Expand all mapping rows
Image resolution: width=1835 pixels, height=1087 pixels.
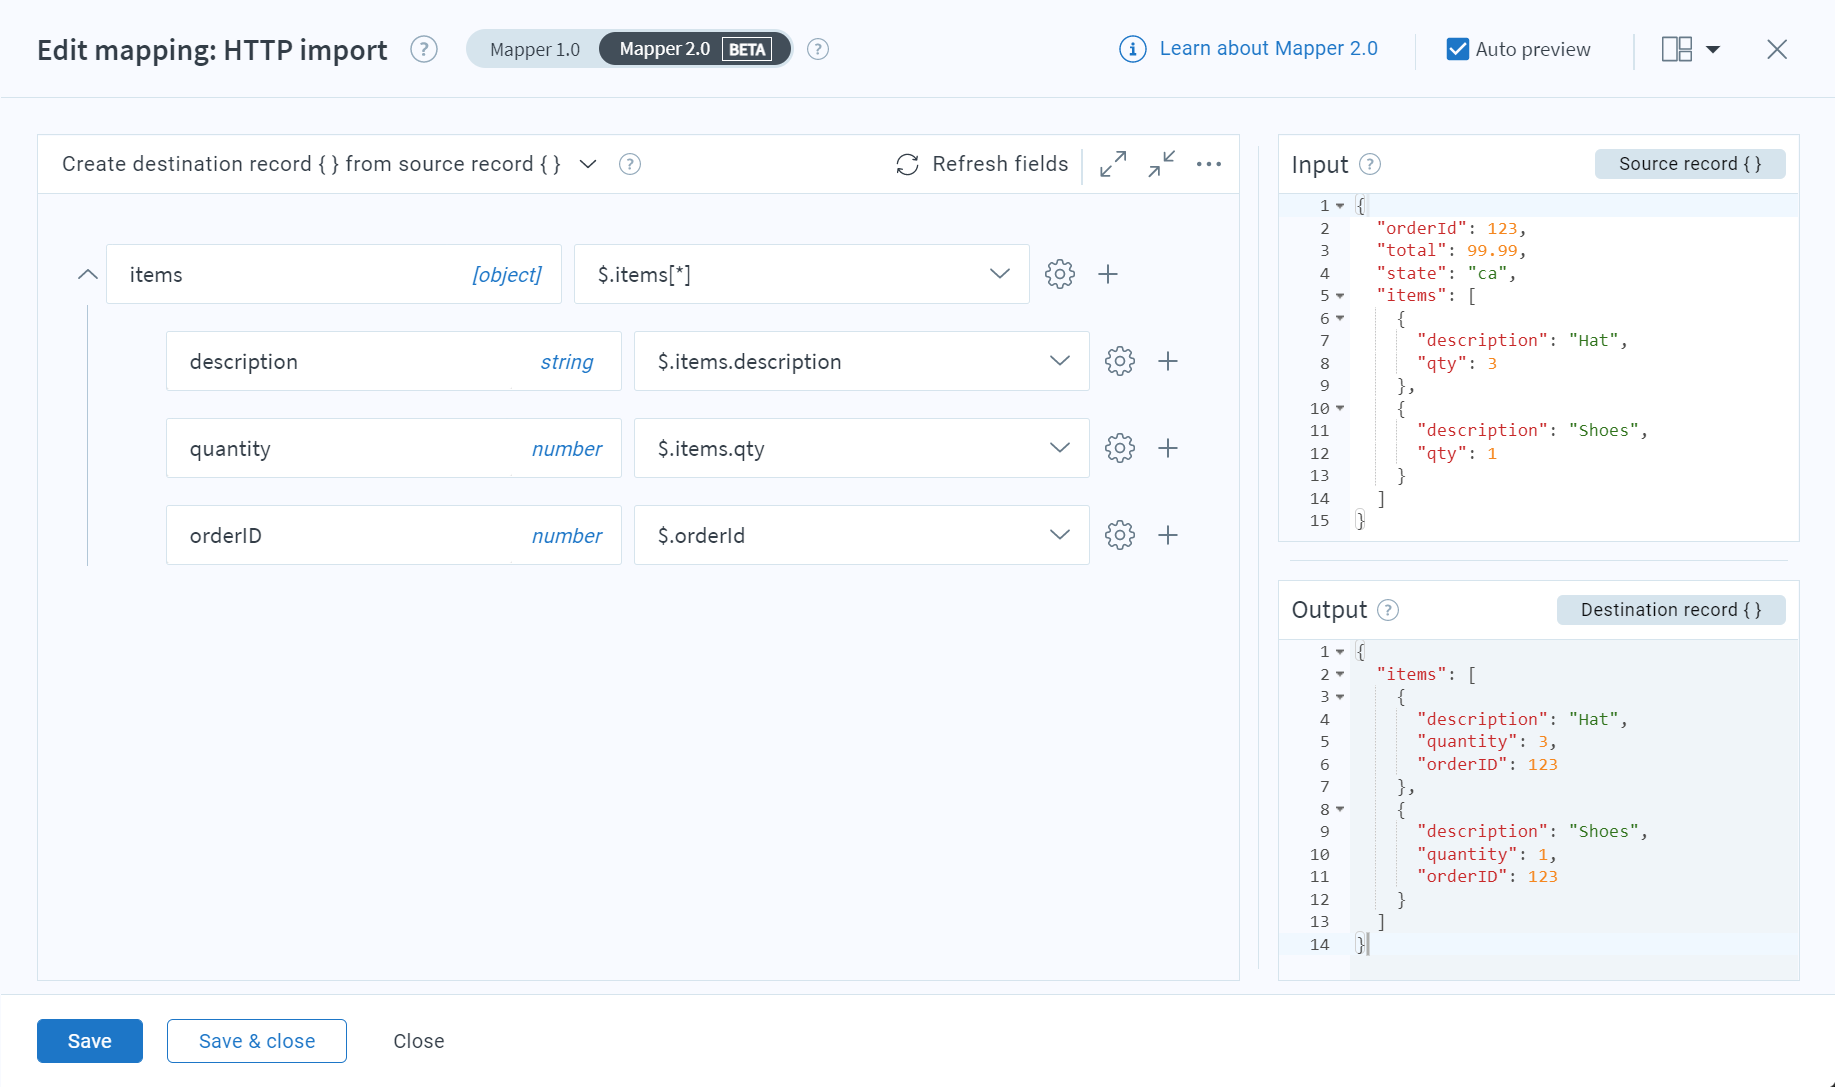[1112, 164]
